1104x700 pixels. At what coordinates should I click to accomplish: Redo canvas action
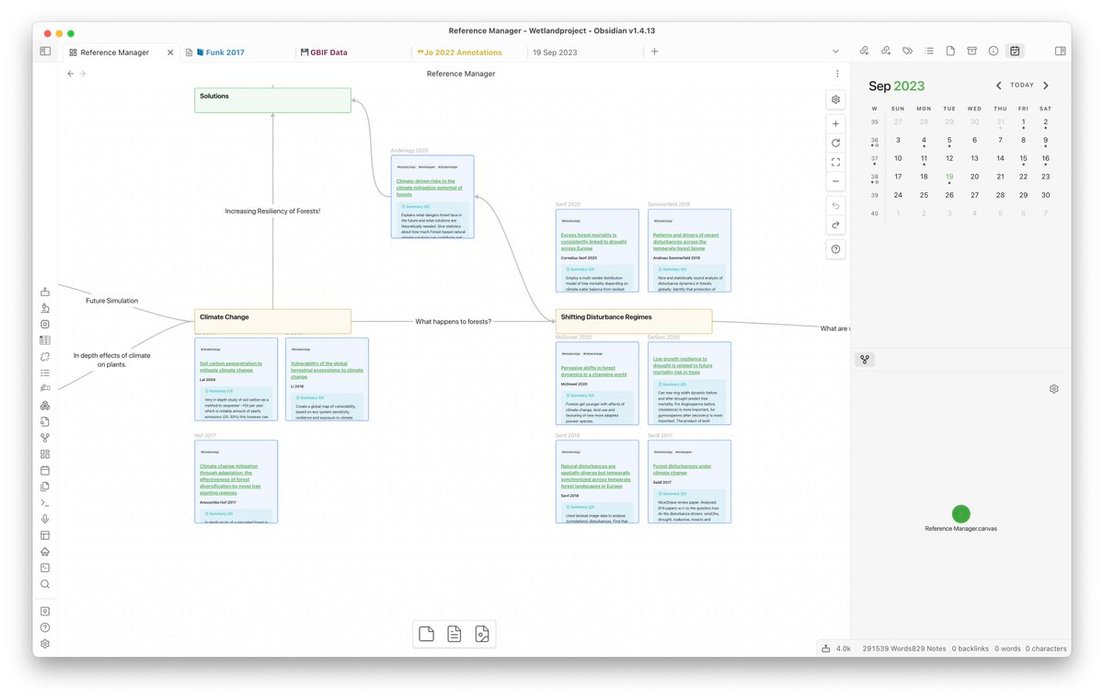[x=836, y=225]
